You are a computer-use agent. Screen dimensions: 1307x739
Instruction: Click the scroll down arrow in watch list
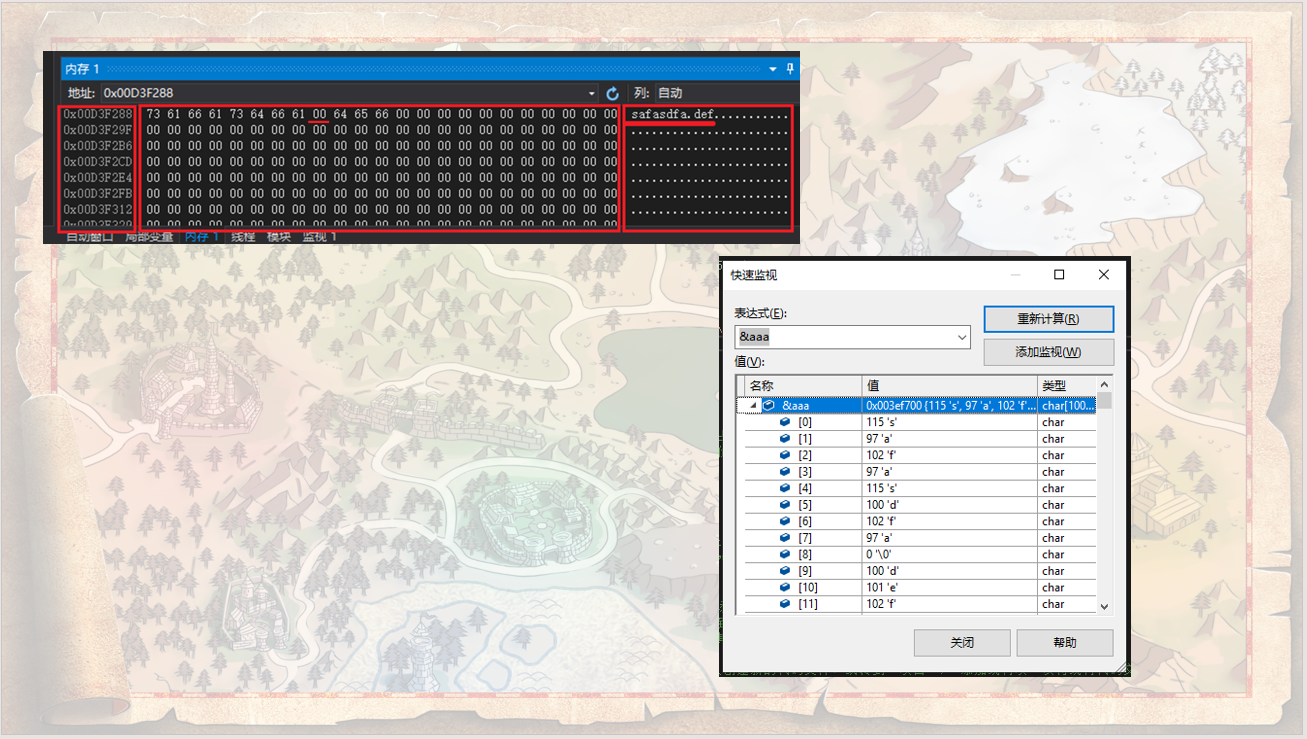pos(1105,606)
